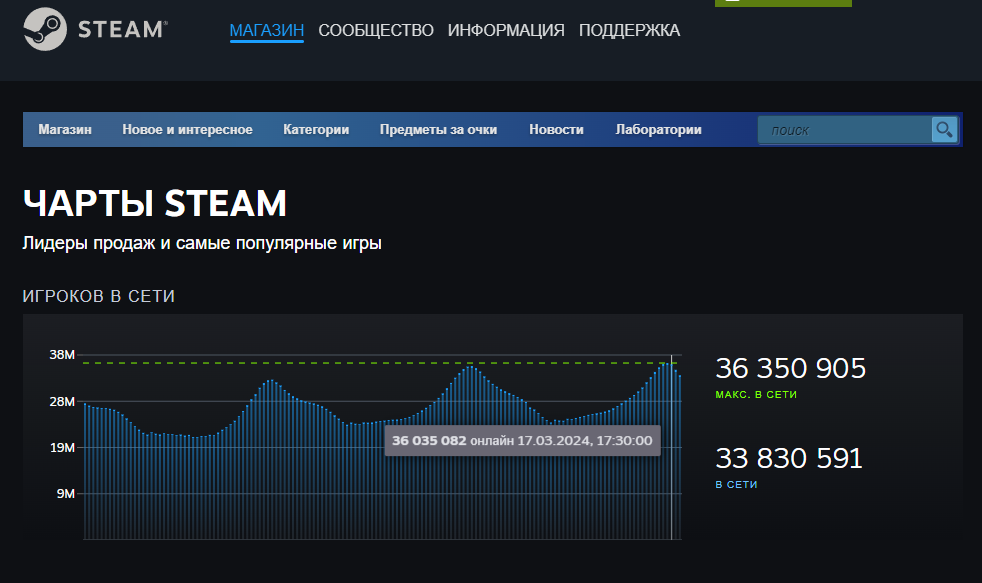Open the ПОДДЕРЖКА page

pyautogui.click(x=628, y=30)
